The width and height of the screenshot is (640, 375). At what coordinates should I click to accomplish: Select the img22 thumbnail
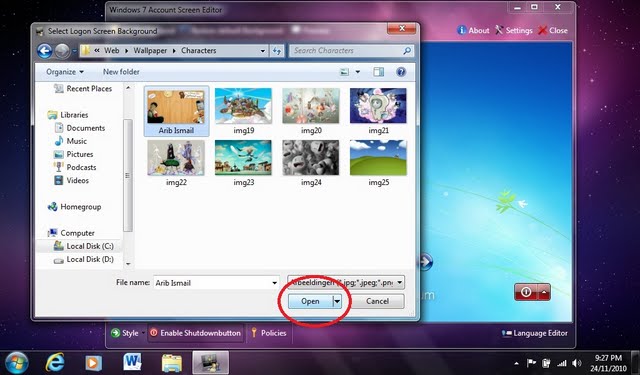point(176,163)
